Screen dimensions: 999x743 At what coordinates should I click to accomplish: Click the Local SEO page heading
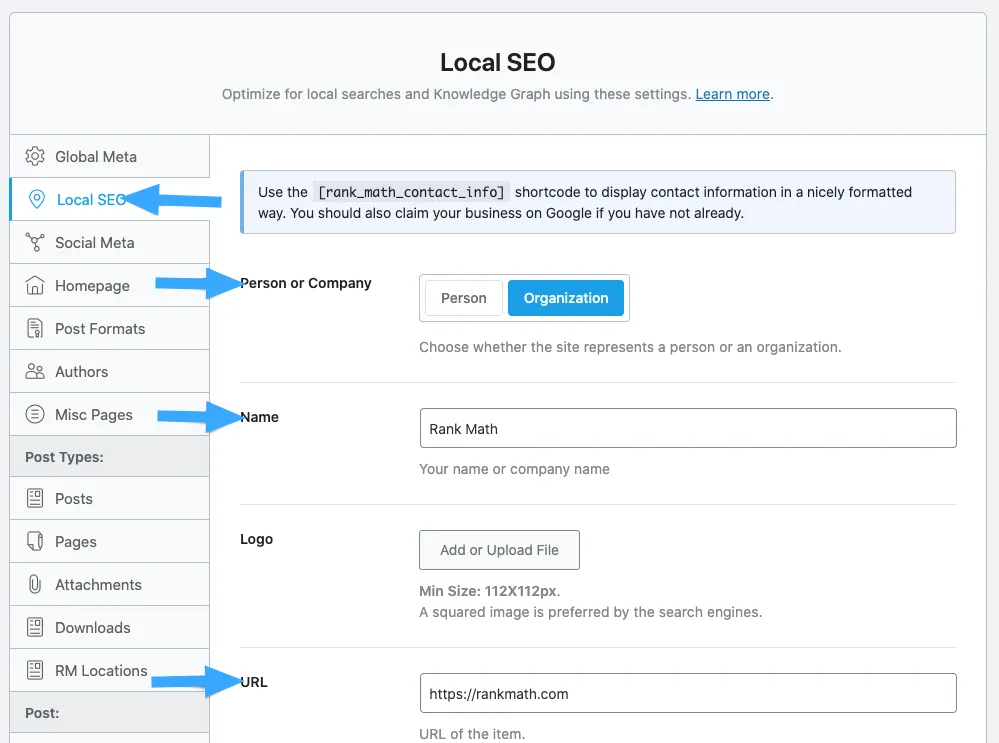coord(498,62)
